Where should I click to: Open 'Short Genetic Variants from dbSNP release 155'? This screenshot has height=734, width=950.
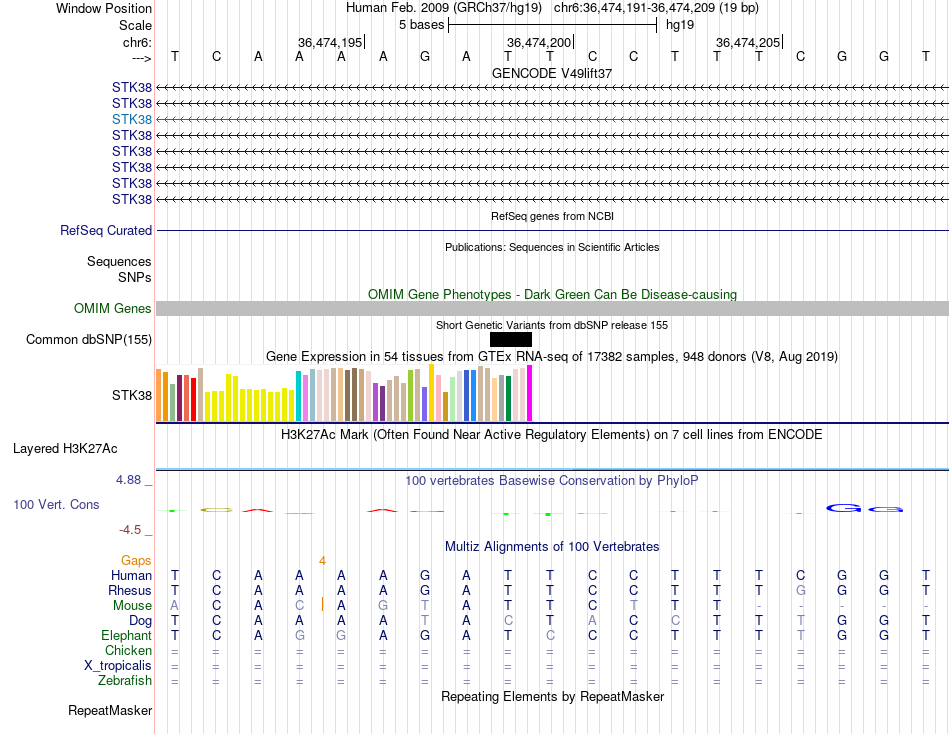tap(552, 325)
